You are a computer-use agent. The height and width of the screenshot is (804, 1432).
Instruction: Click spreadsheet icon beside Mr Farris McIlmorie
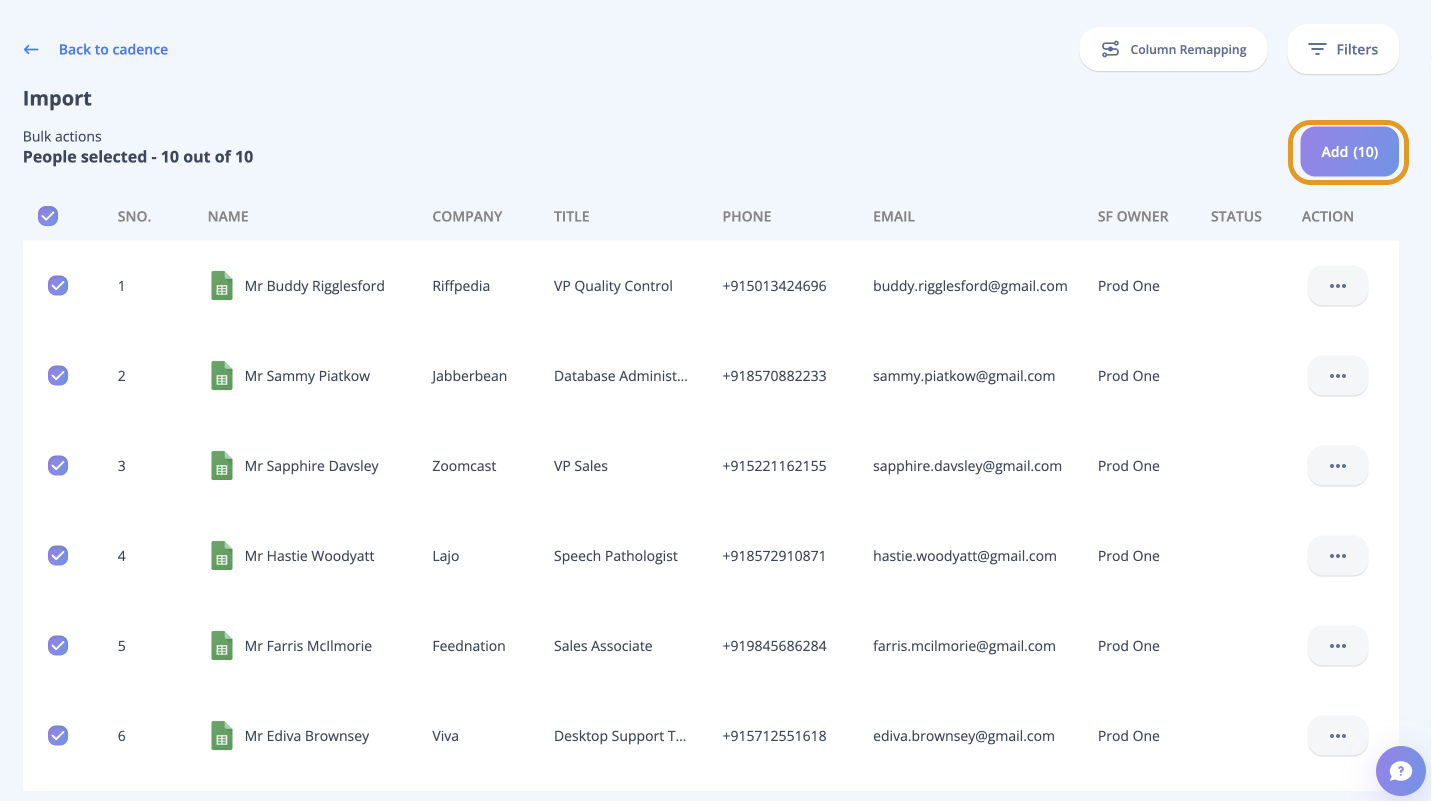[x=222, y=646]
